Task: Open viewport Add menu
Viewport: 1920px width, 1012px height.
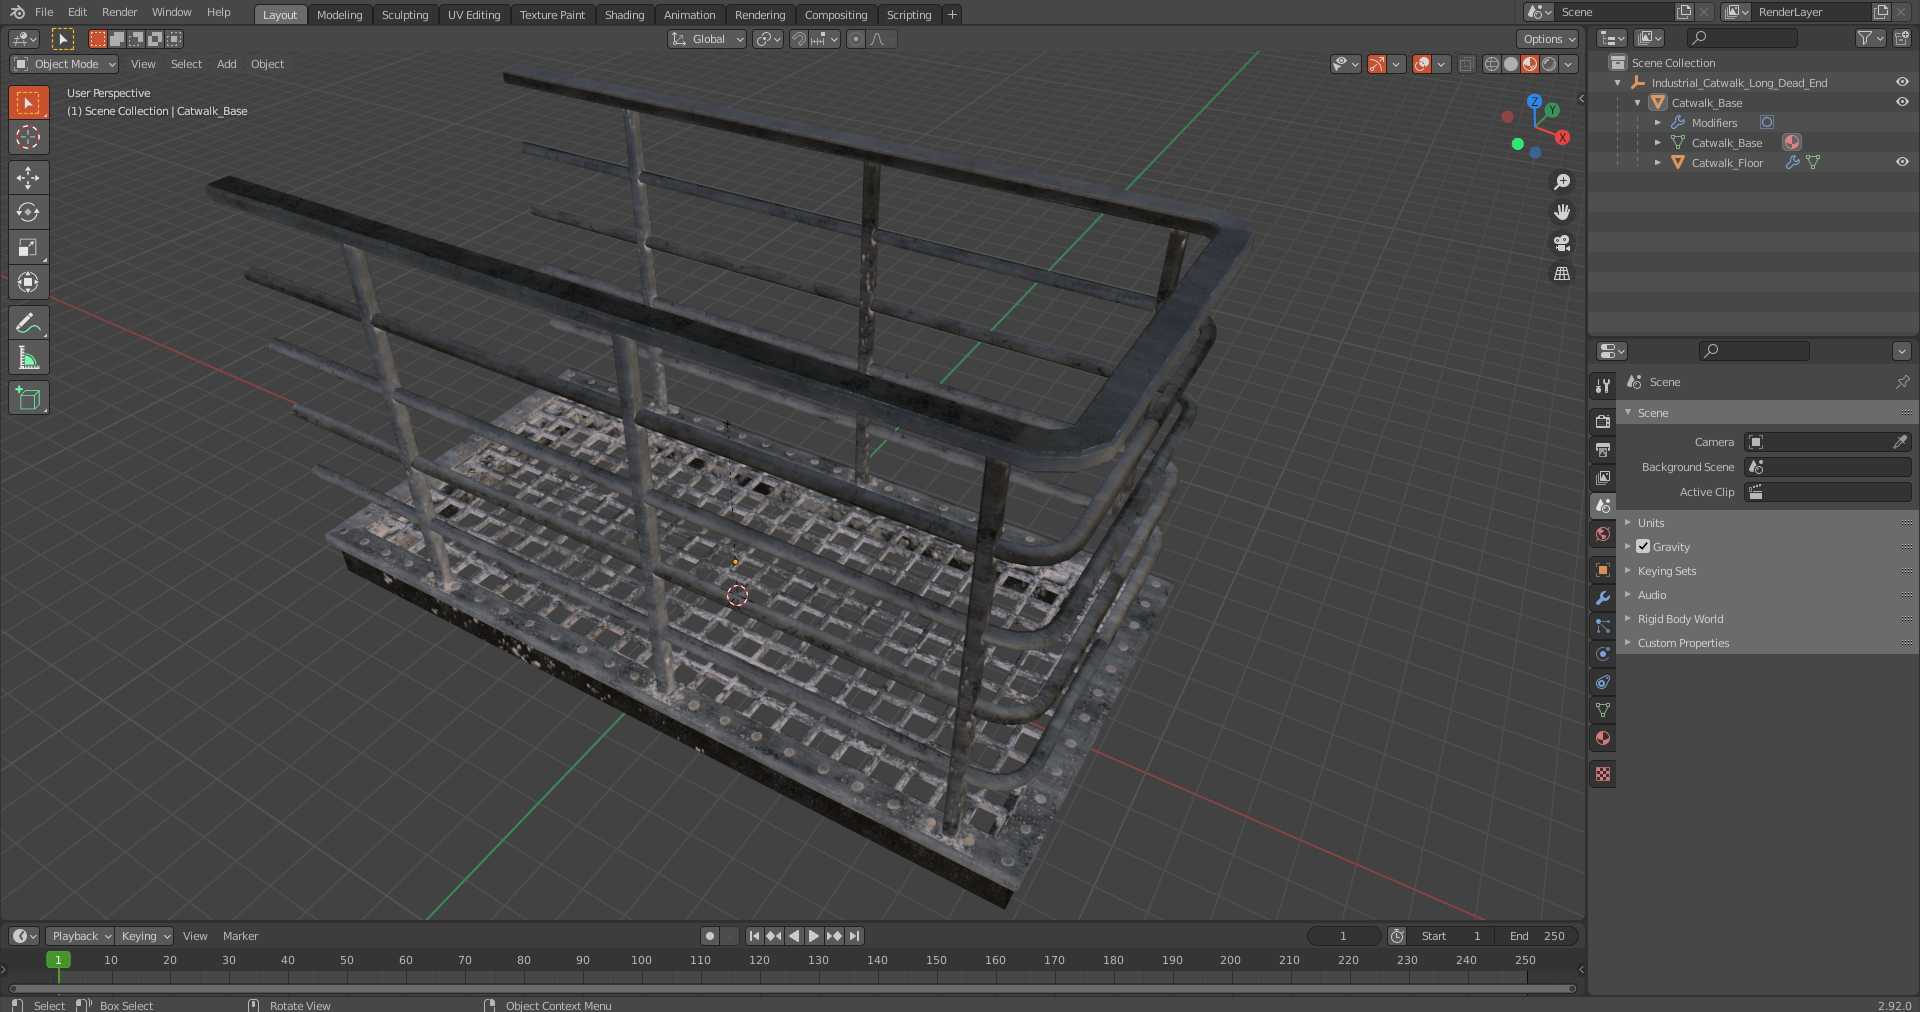Action: click(227, 64)
